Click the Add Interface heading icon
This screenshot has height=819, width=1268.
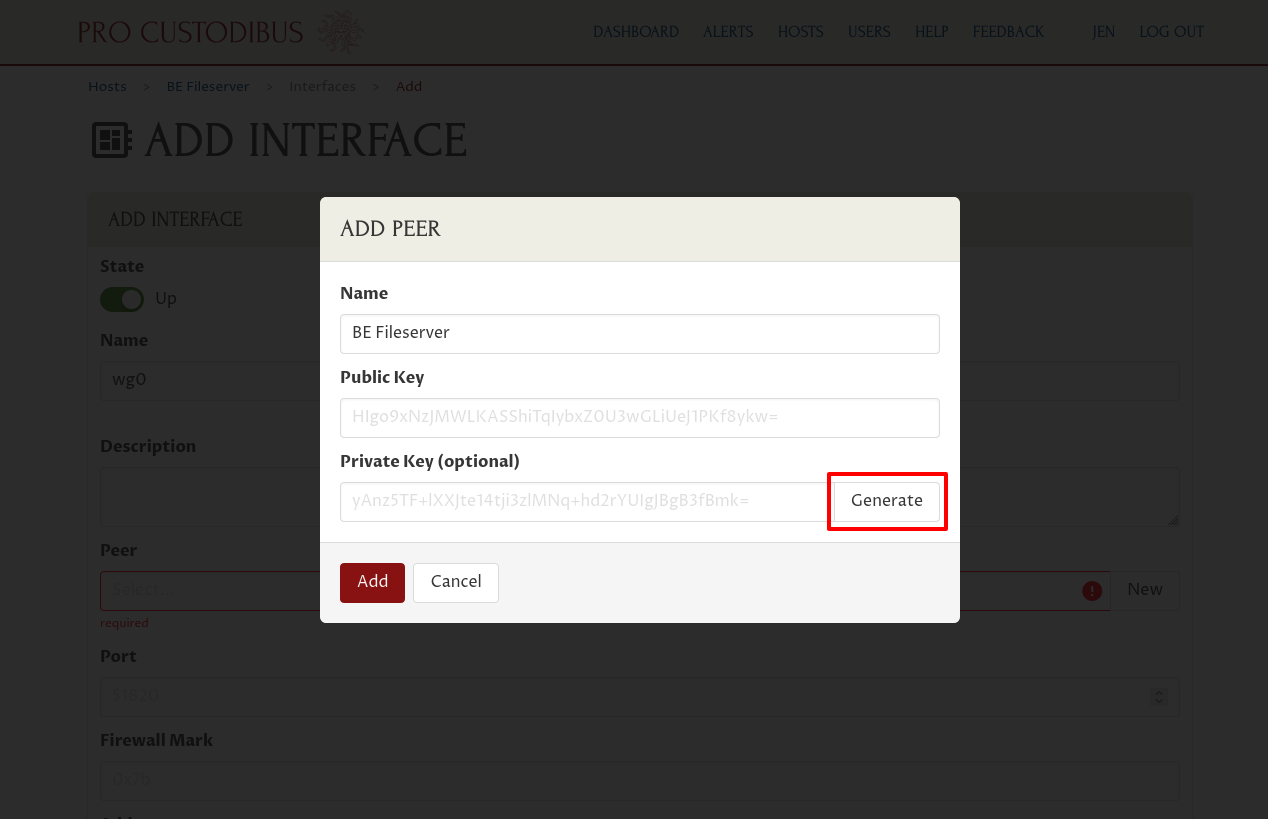point(112,141)
